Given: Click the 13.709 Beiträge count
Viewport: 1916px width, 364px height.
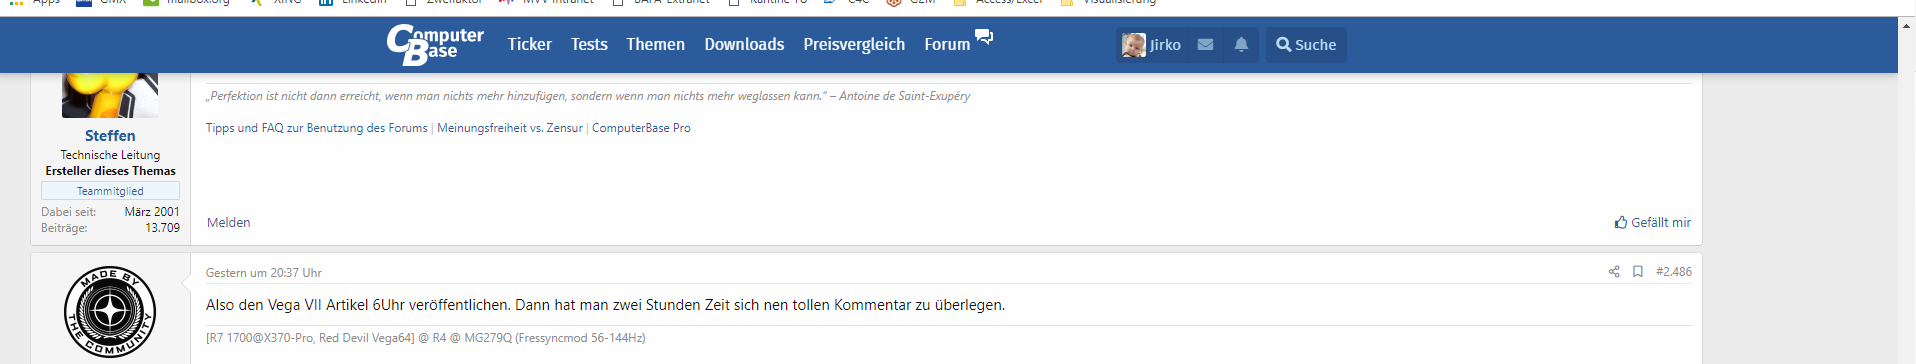Looking at the screenshot, I should tap(162, 228).
